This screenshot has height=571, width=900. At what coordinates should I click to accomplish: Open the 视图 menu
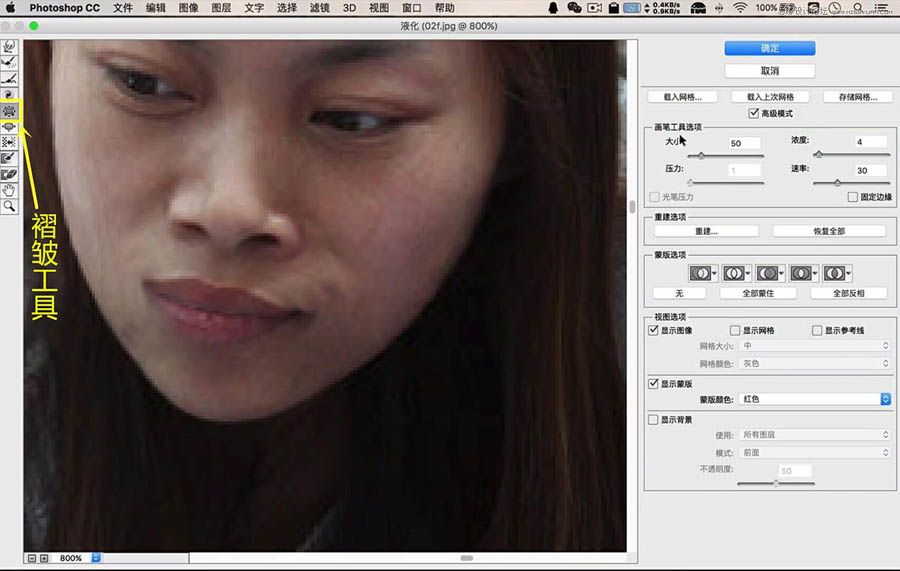coord(378,7)
